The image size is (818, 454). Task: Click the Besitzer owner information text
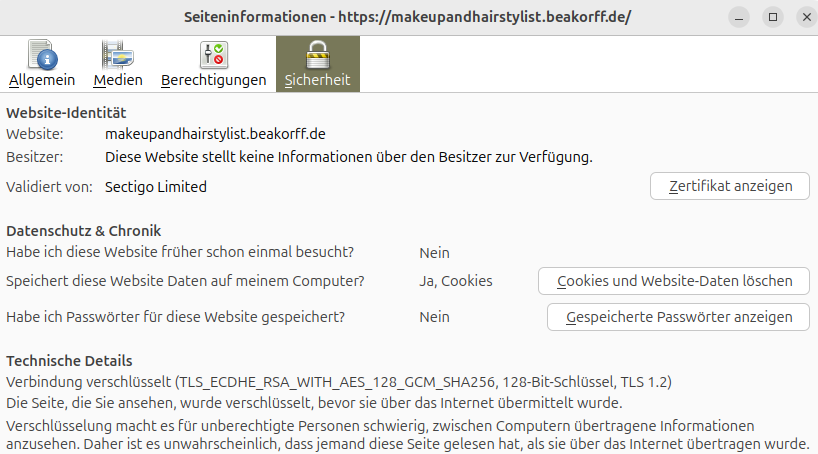click(x=349, y=157)
